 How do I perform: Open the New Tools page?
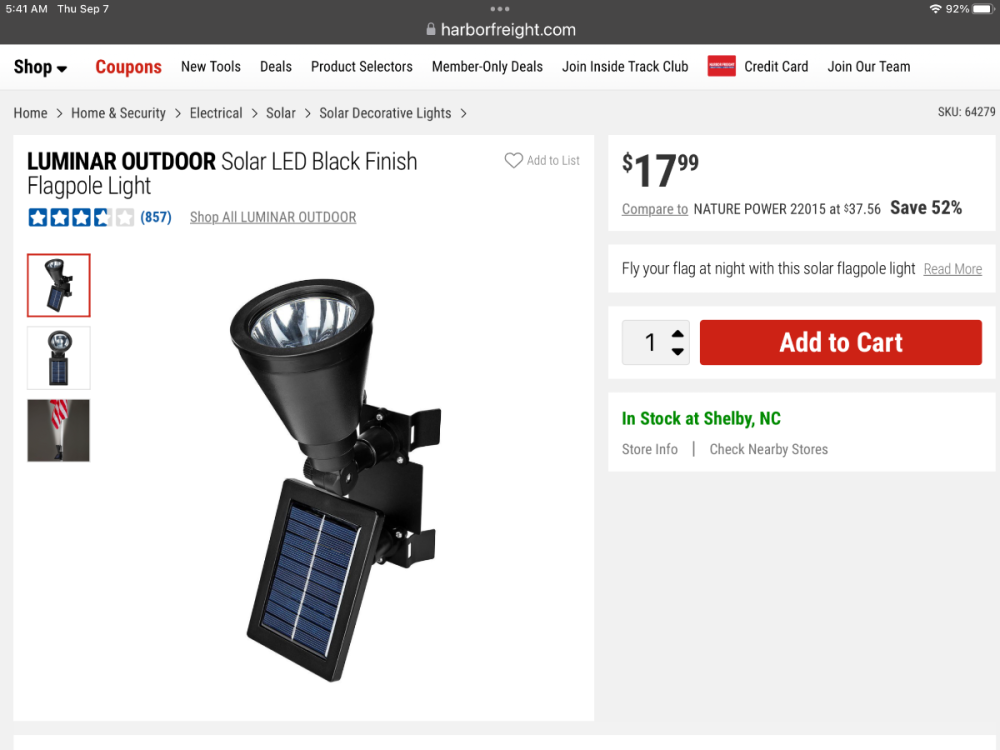210,67
